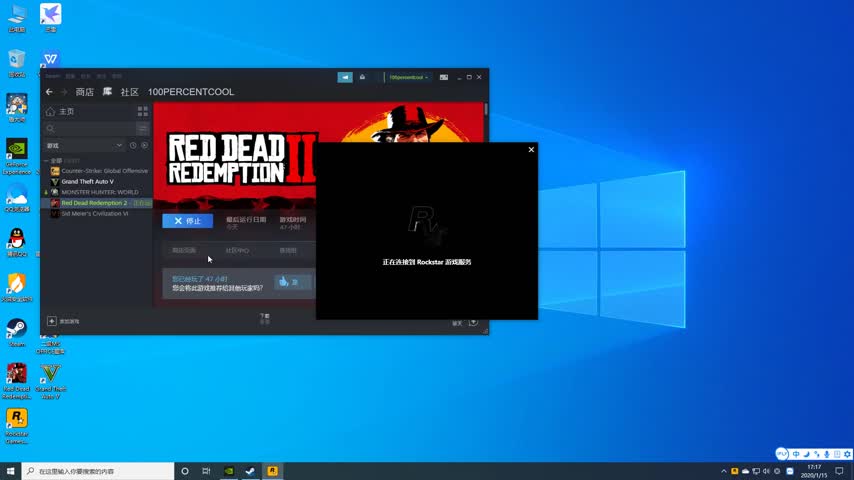Image resolution: width=854 pixels, height=480 pixels.
Task: Open the 库 library tab
Action: click(107, 92)
